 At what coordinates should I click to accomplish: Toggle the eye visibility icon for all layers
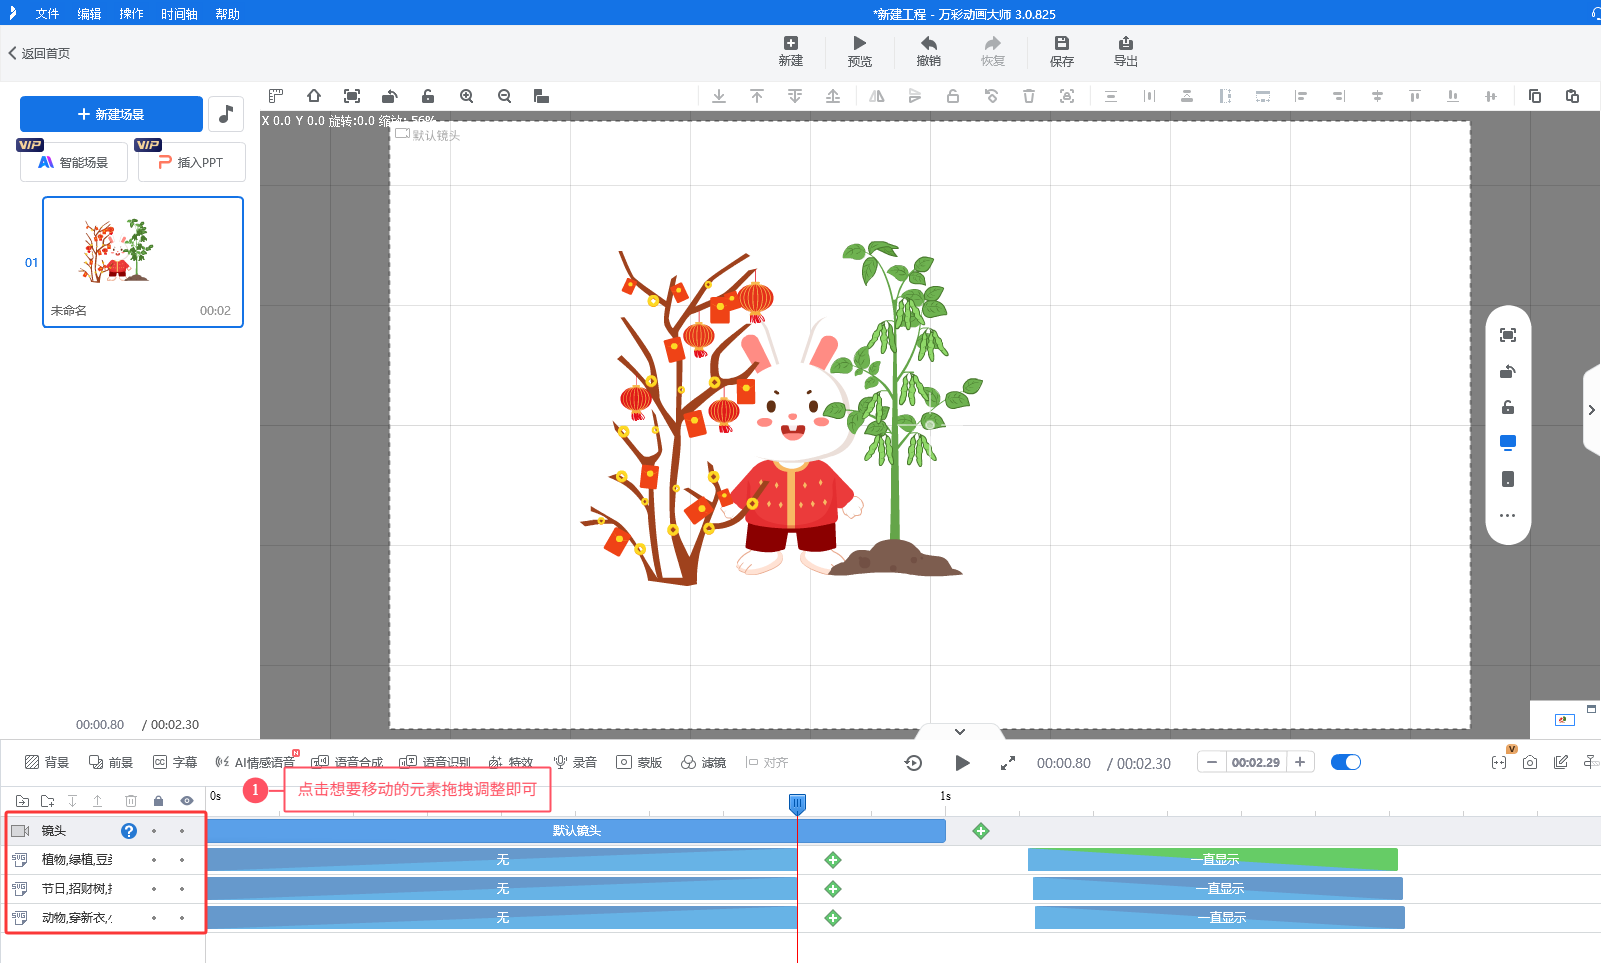187,801
